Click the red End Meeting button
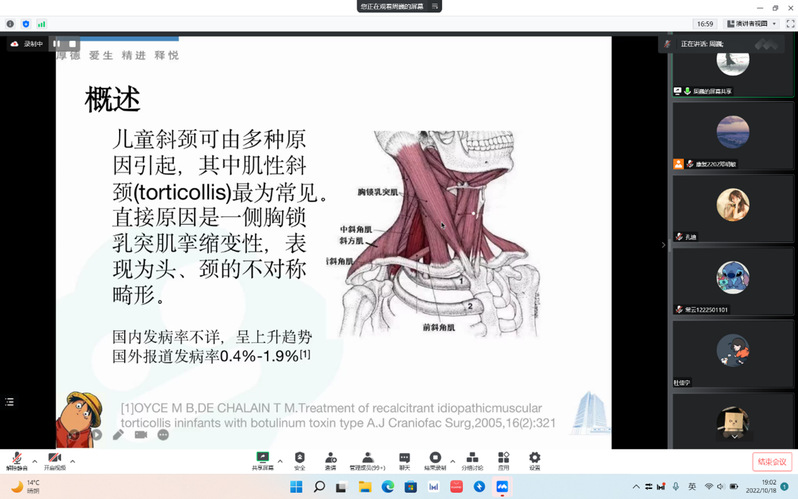Screen dimensions: 798x499 pos(772,461)
